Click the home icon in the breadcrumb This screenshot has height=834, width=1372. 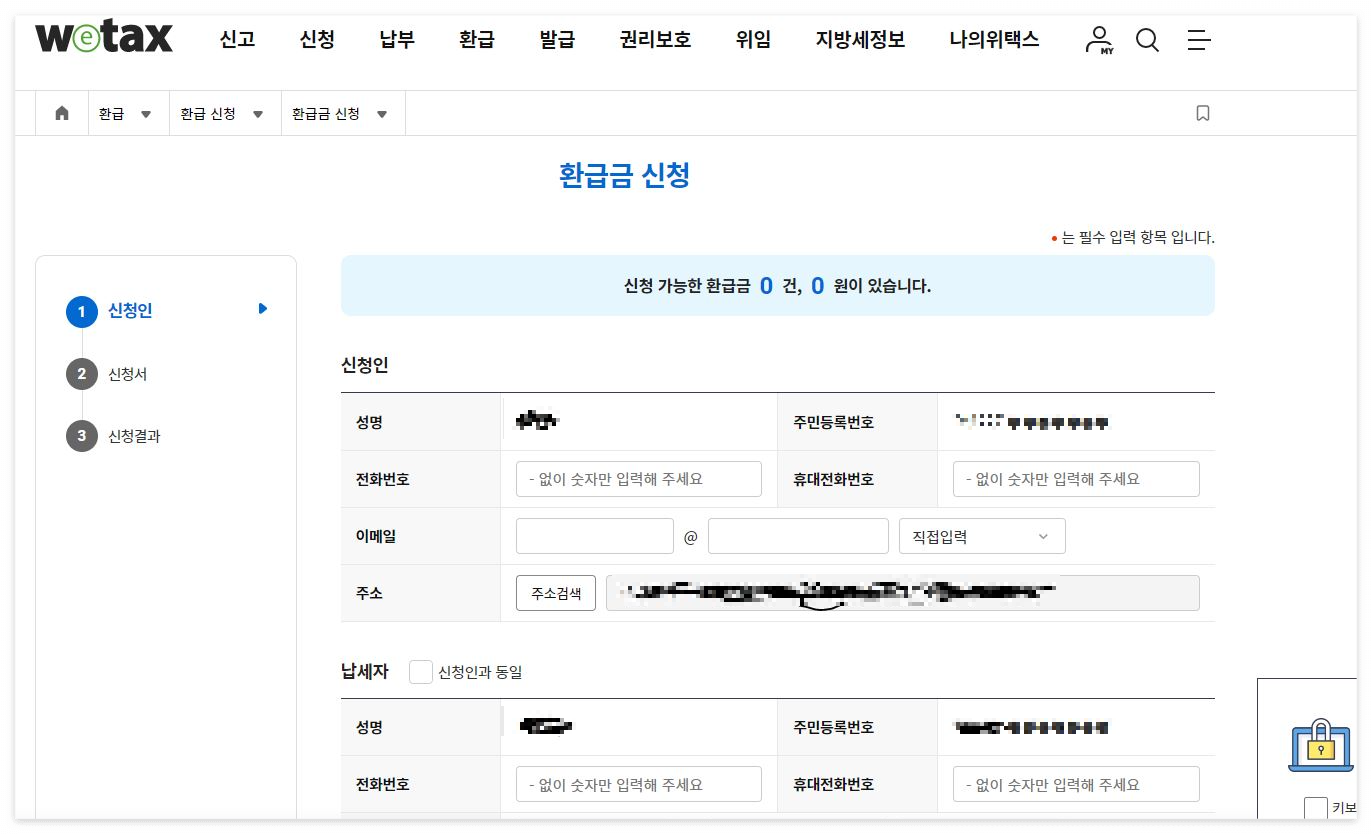tap(61, 112)
